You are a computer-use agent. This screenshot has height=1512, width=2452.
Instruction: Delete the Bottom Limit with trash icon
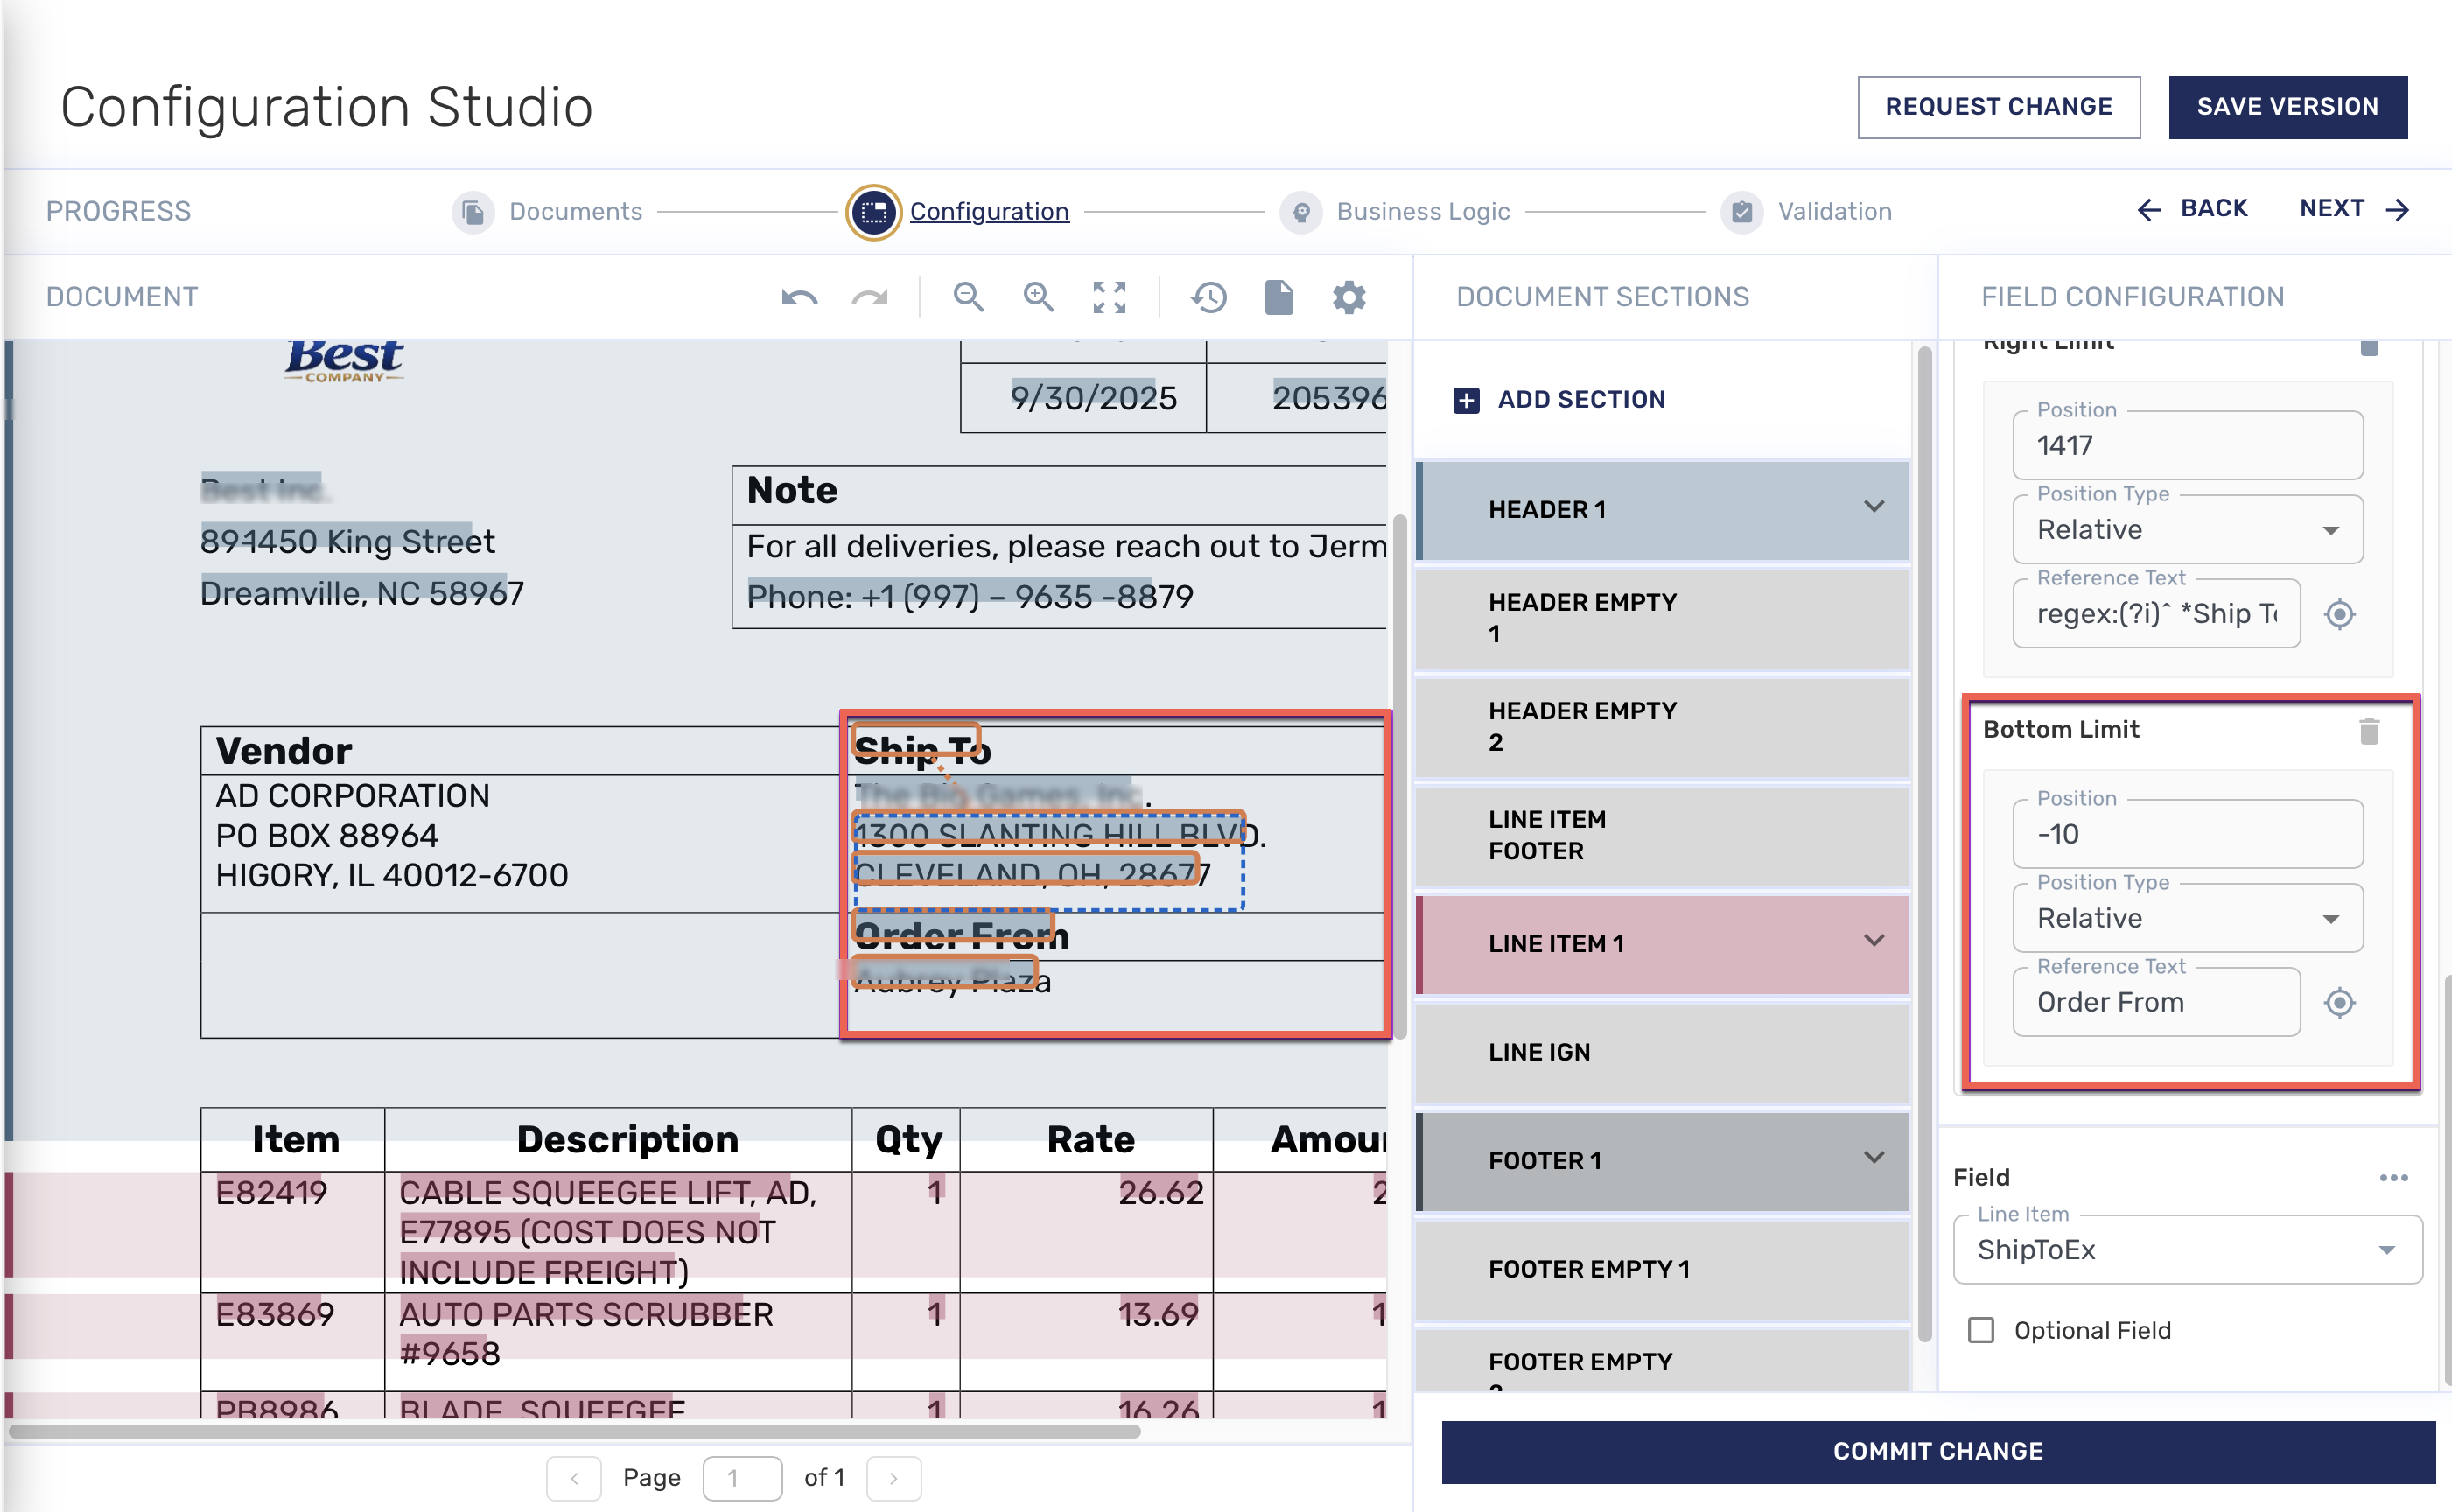coord(2369,731)
